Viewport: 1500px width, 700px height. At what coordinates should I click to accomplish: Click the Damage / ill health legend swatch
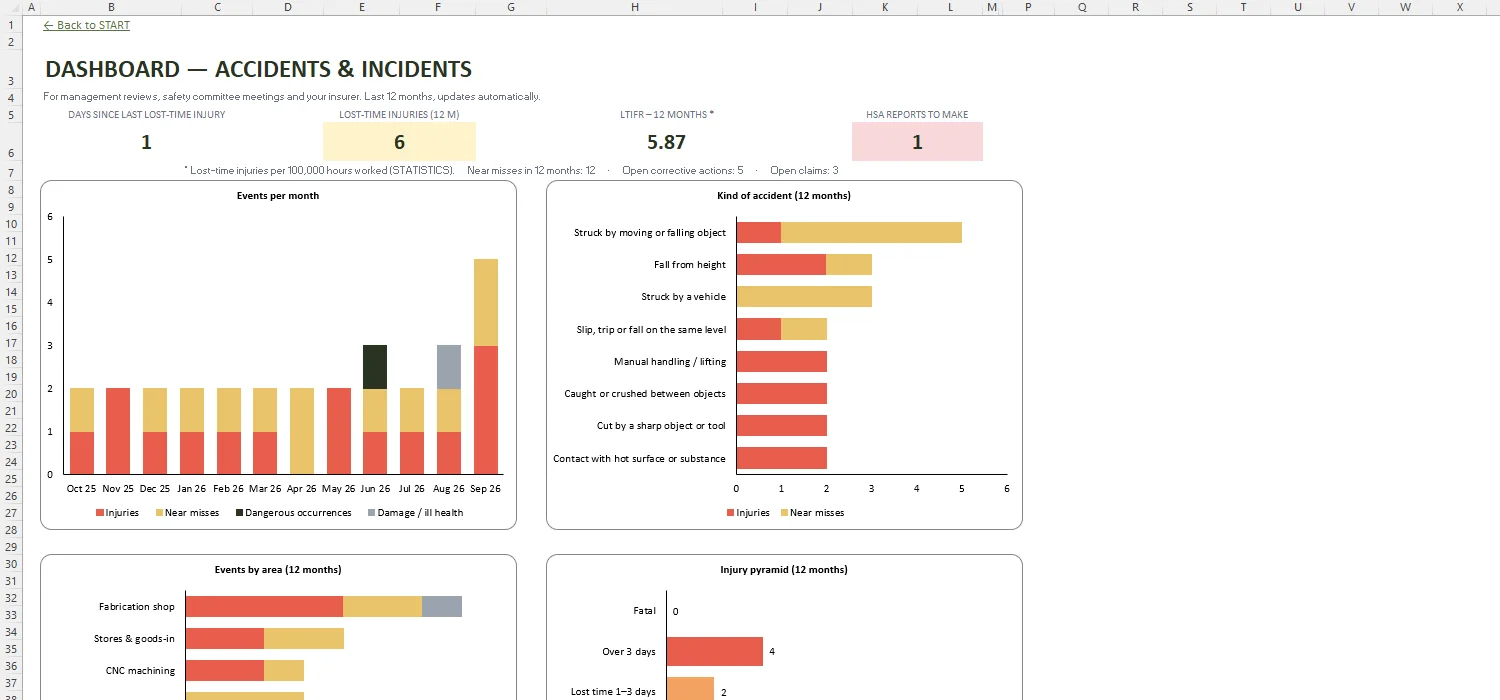coord(371,513)
